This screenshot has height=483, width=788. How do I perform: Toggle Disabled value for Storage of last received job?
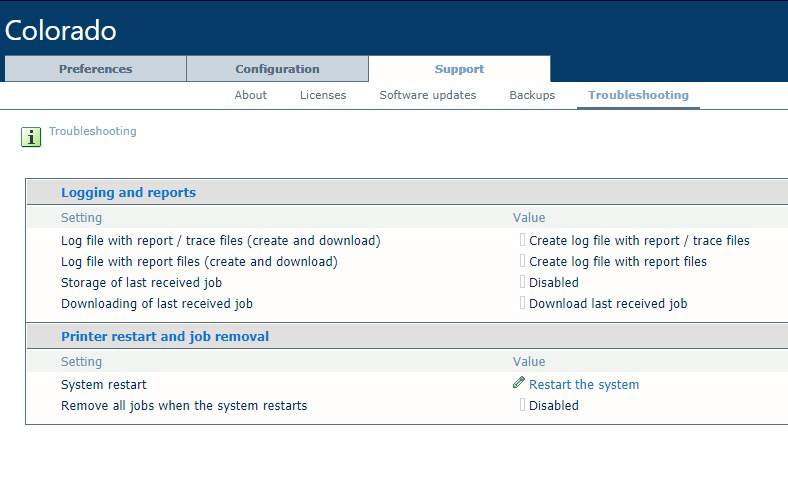point(553,282)
